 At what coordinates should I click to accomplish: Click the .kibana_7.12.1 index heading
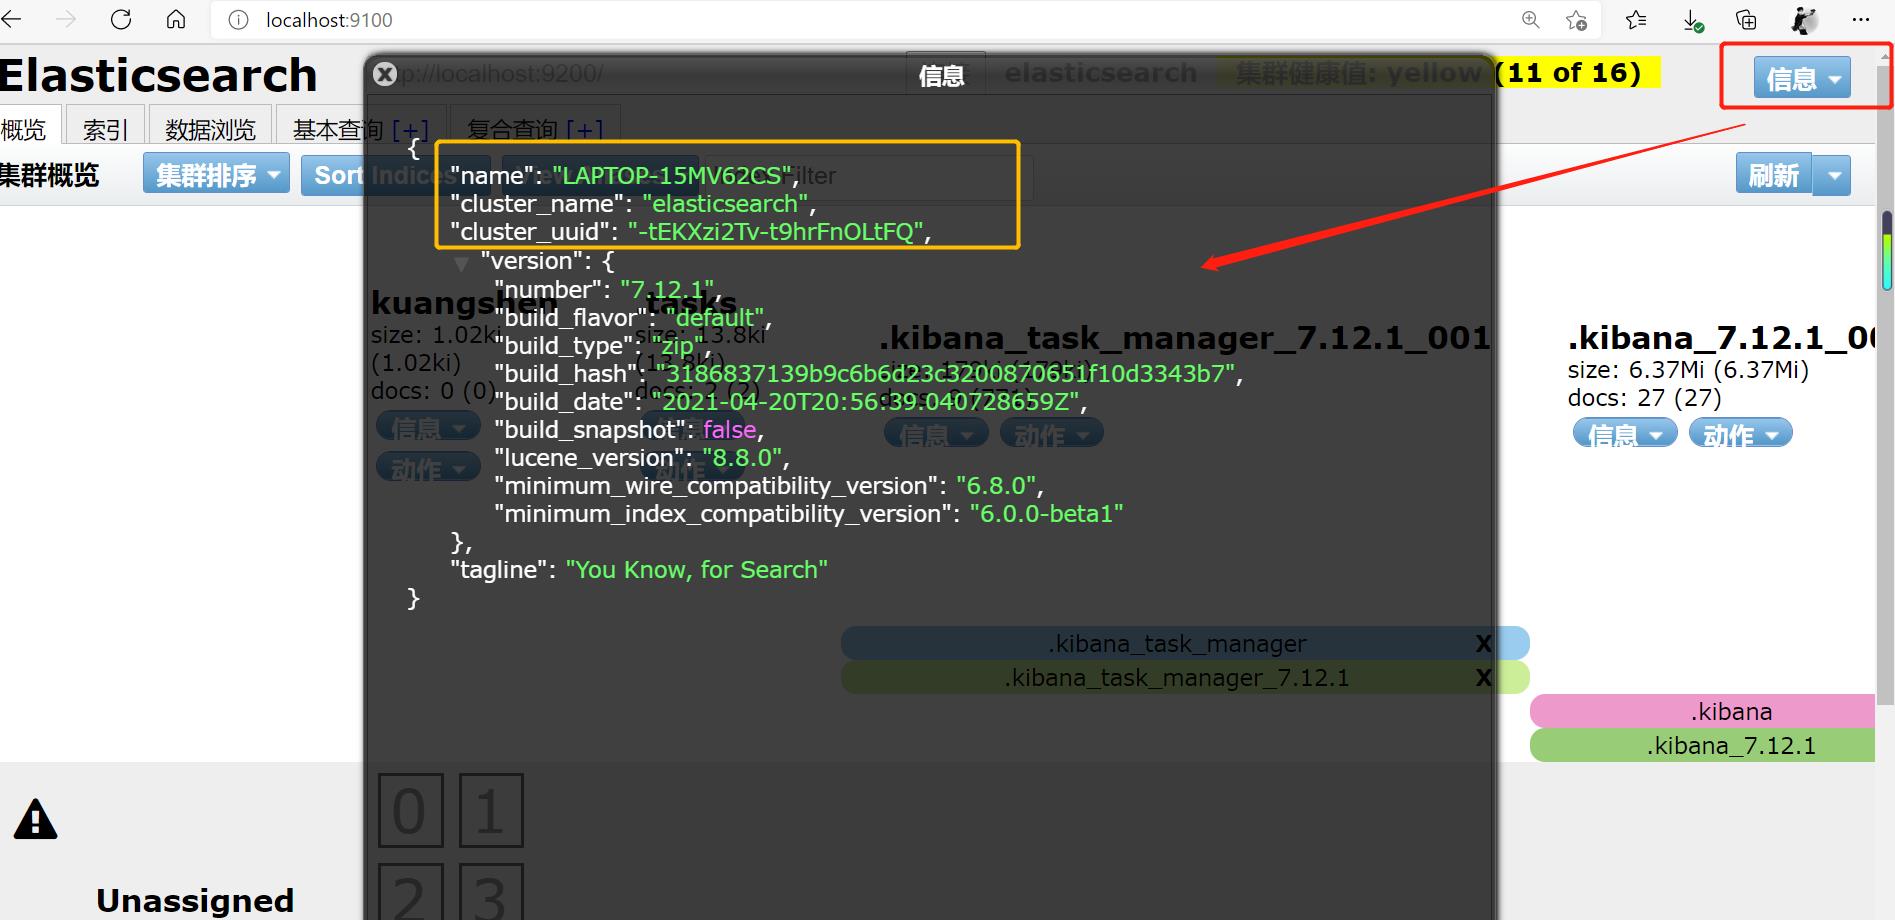(1720, 337)
